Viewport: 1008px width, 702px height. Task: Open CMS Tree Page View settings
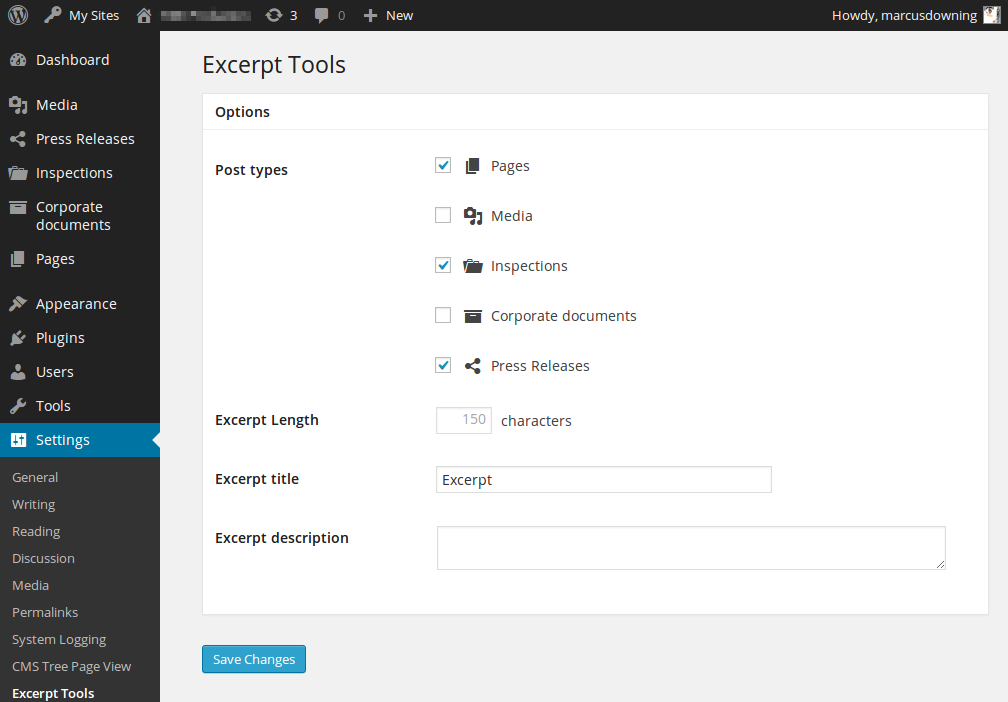[x=71, y=666]
